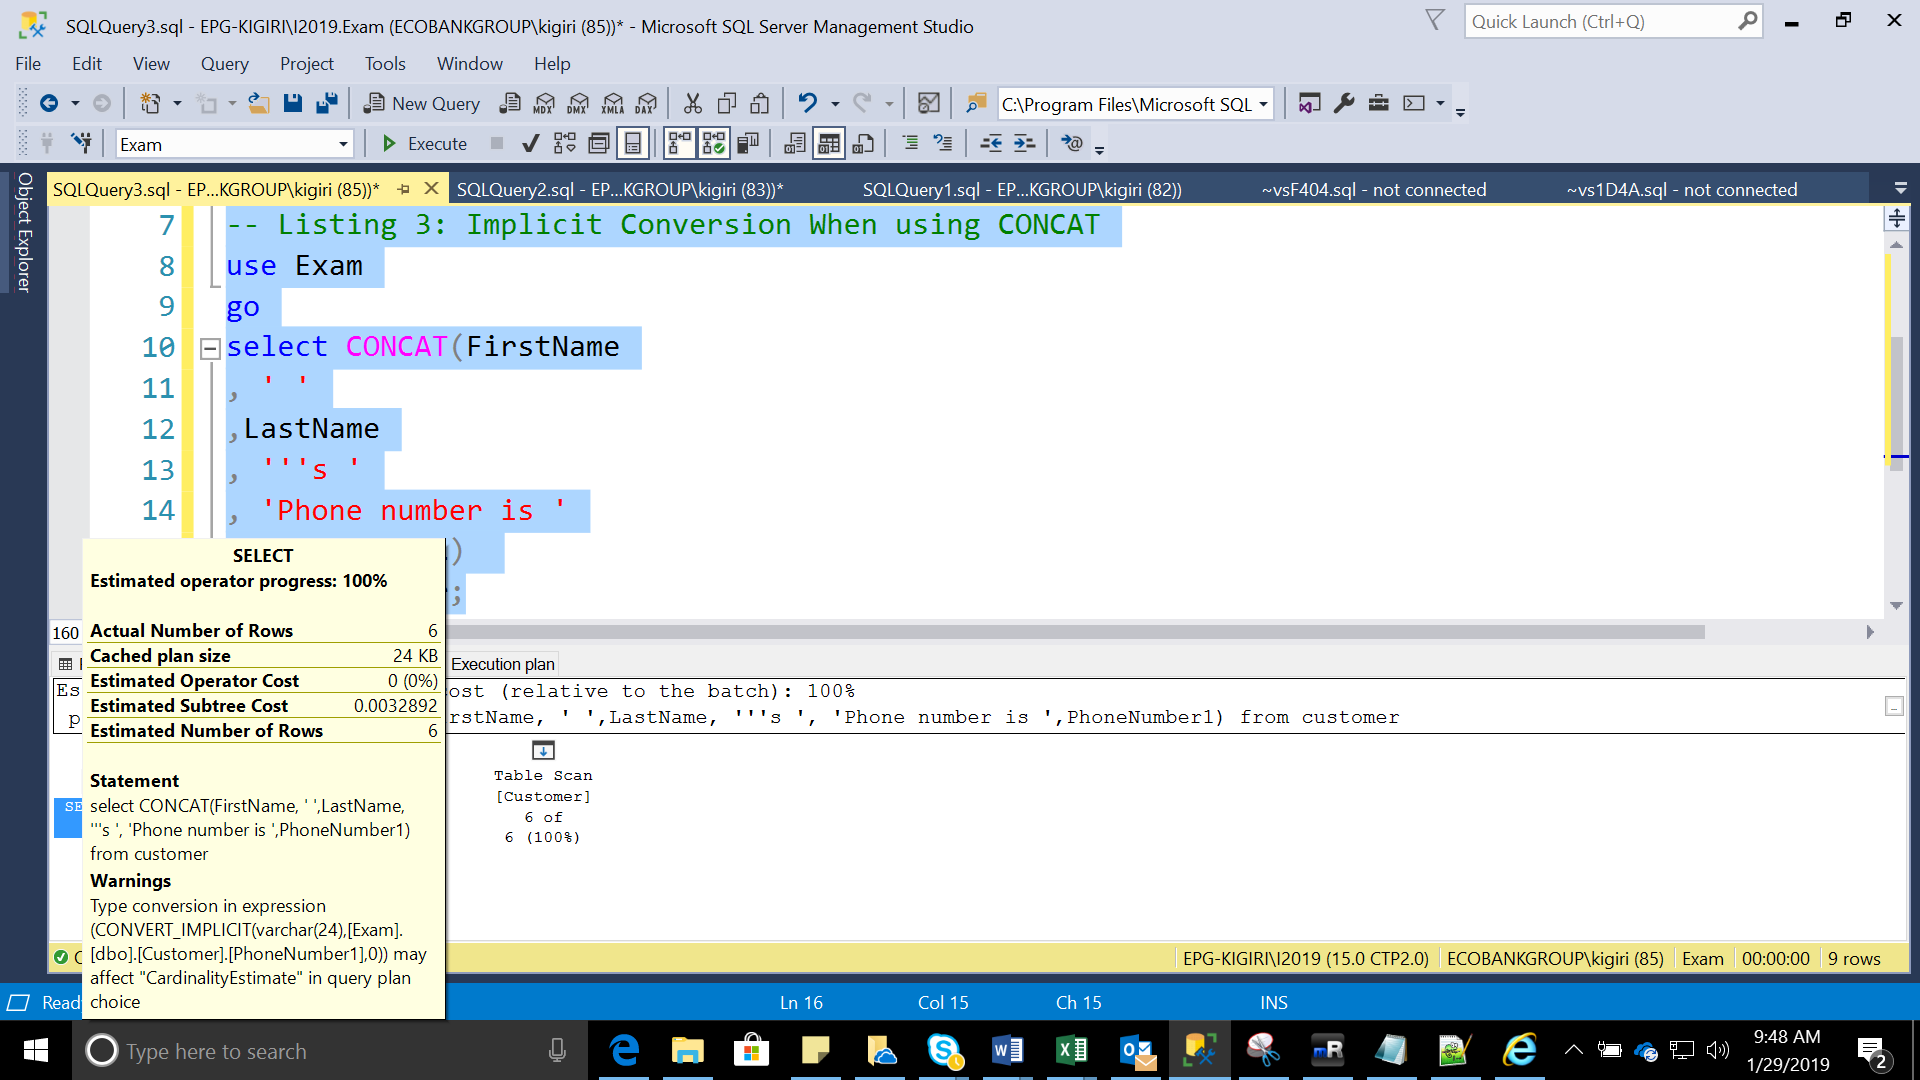1920x1080 pixels.
Task: Click the Paste icon
Action: [760, 103]
